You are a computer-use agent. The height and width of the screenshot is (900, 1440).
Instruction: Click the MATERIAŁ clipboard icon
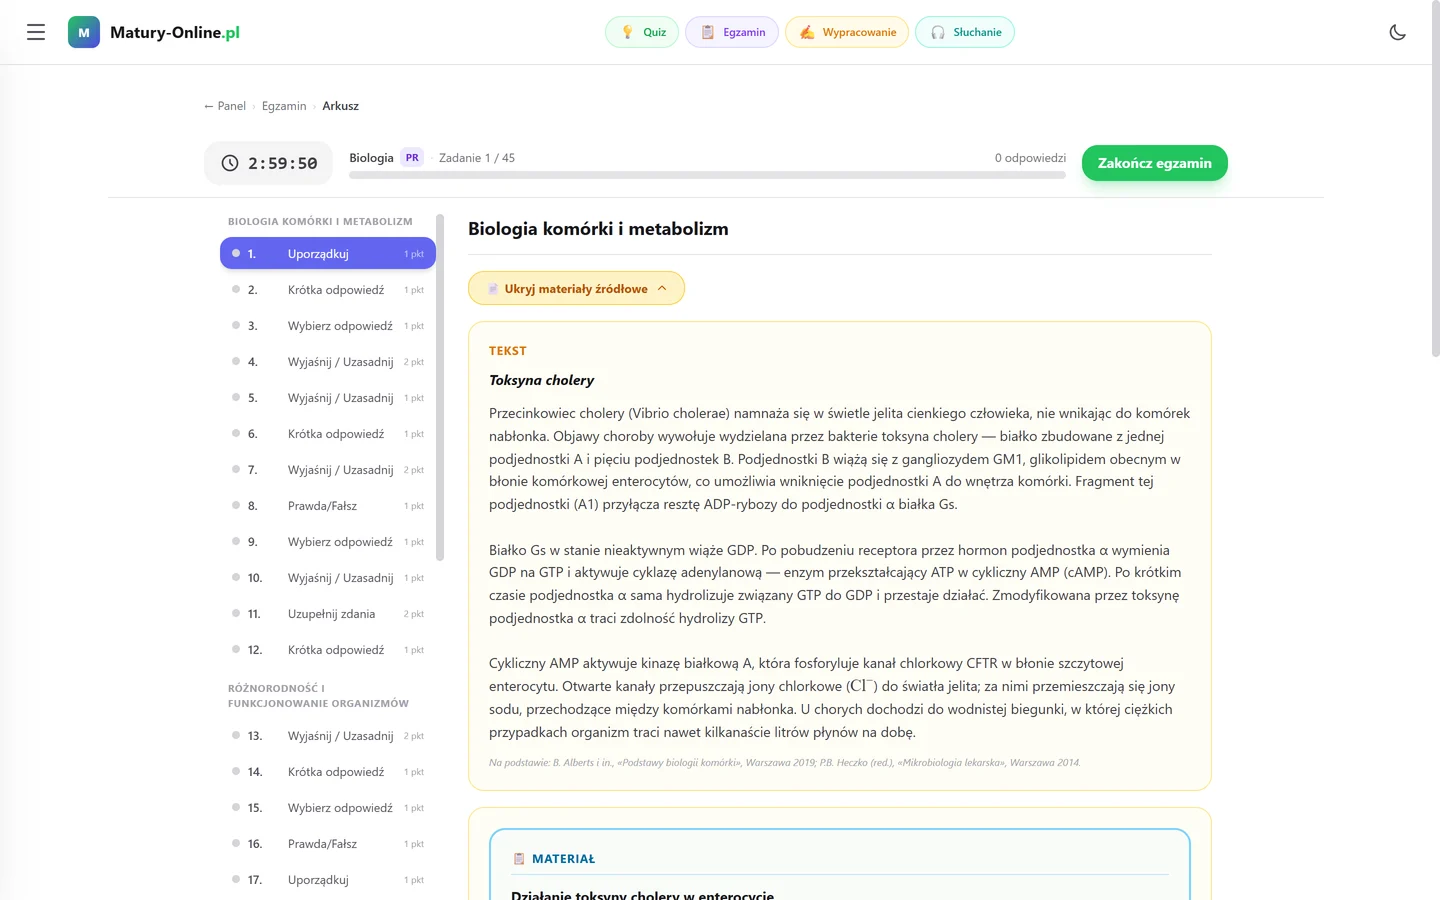coord(519,859)
